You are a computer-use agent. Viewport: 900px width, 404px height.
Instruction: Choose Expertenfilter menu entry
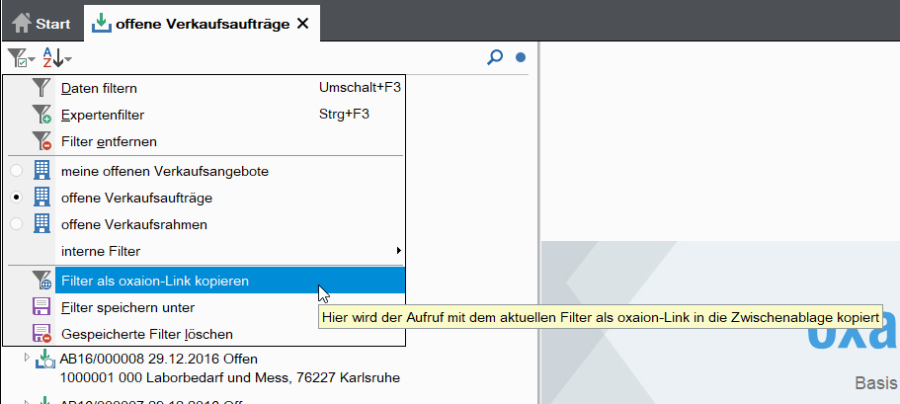pos(204,115)
